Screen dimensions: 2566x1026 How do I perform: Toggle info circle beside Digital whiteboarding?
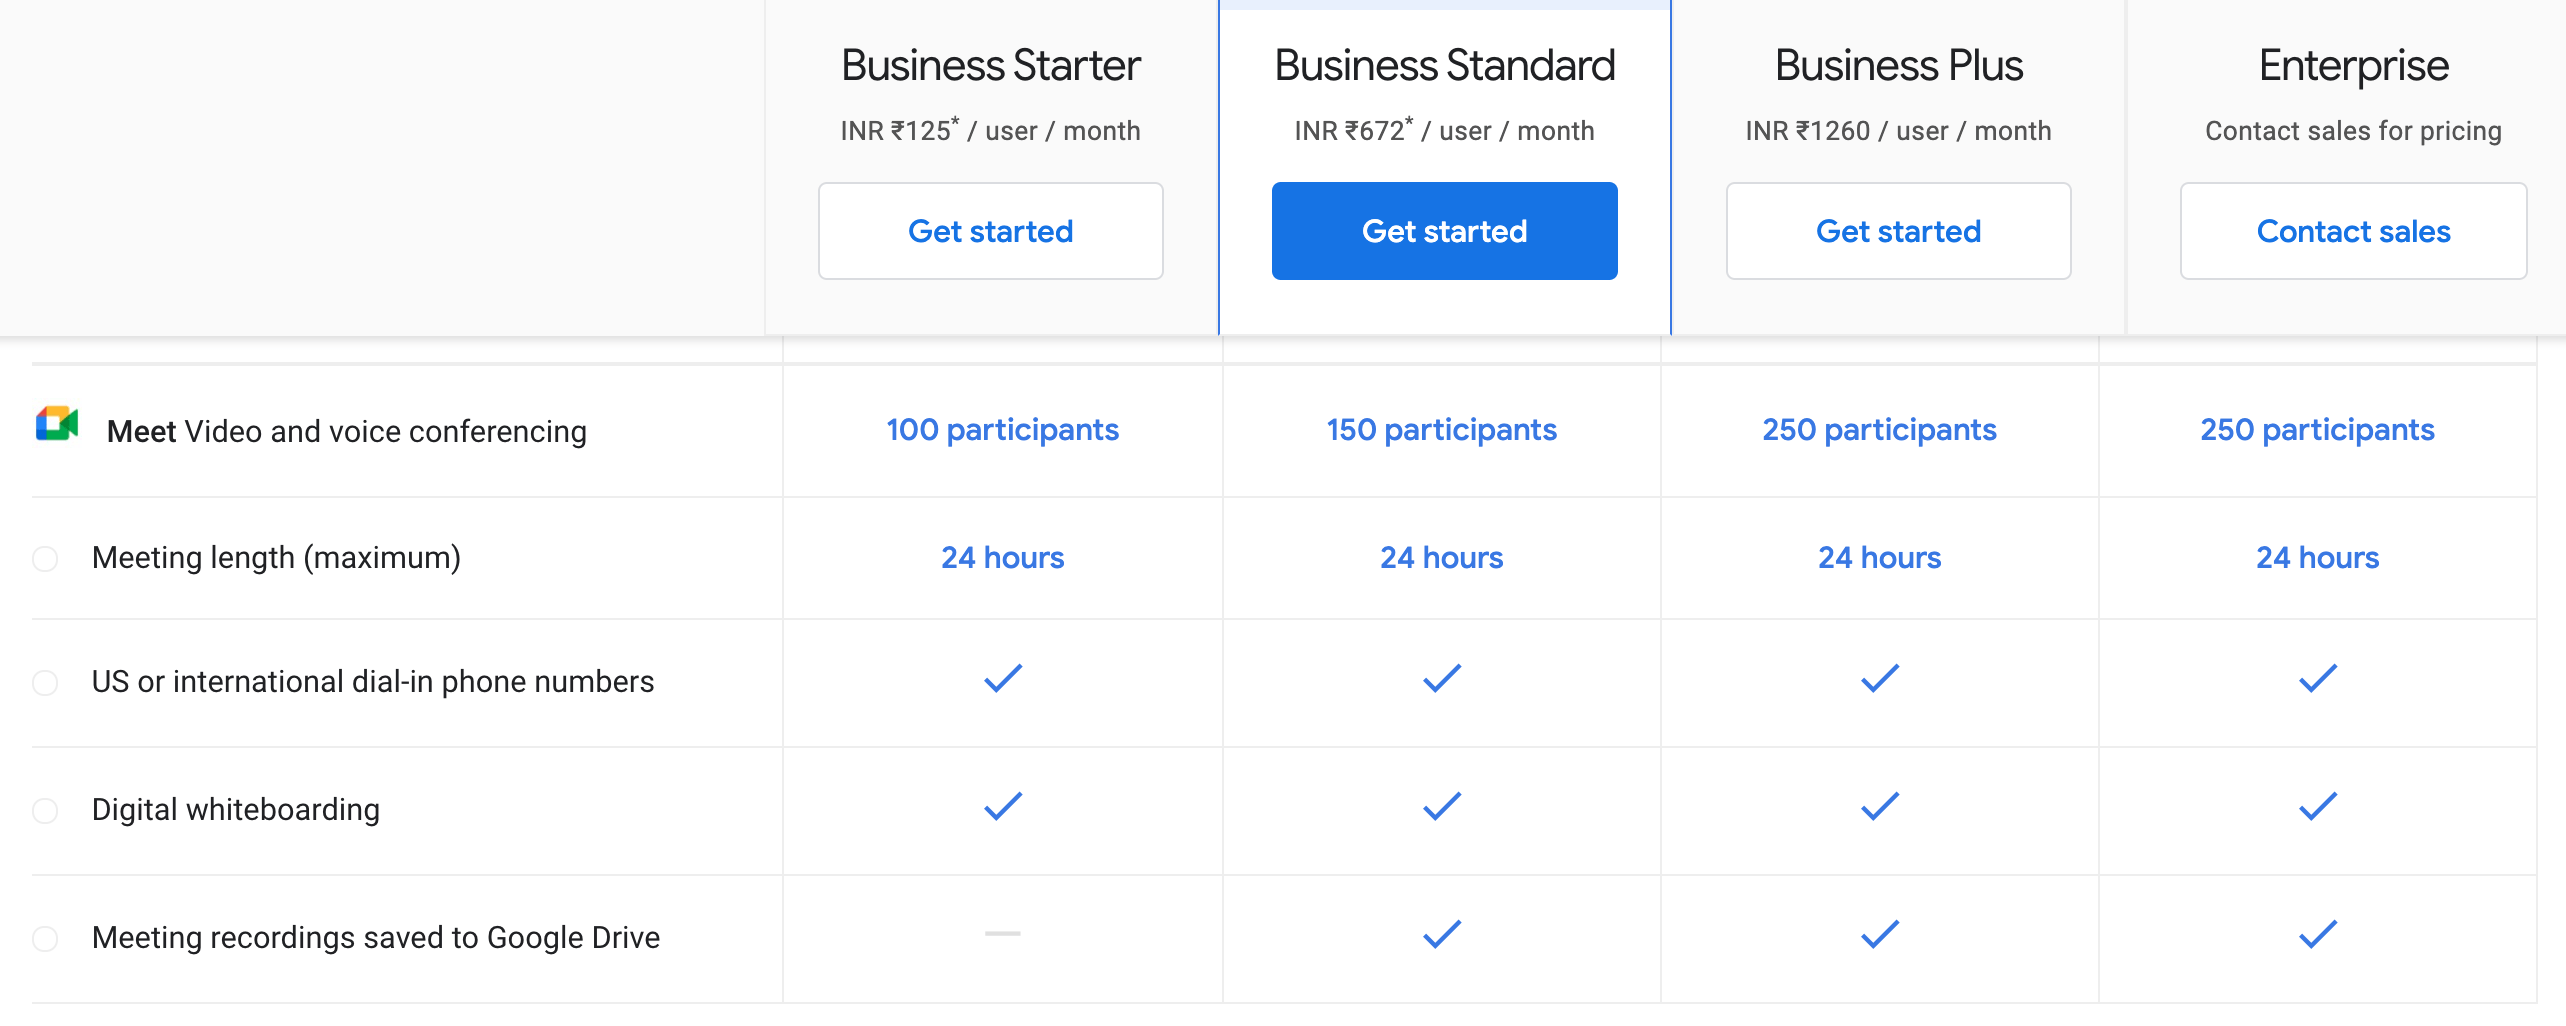point(44,811)
